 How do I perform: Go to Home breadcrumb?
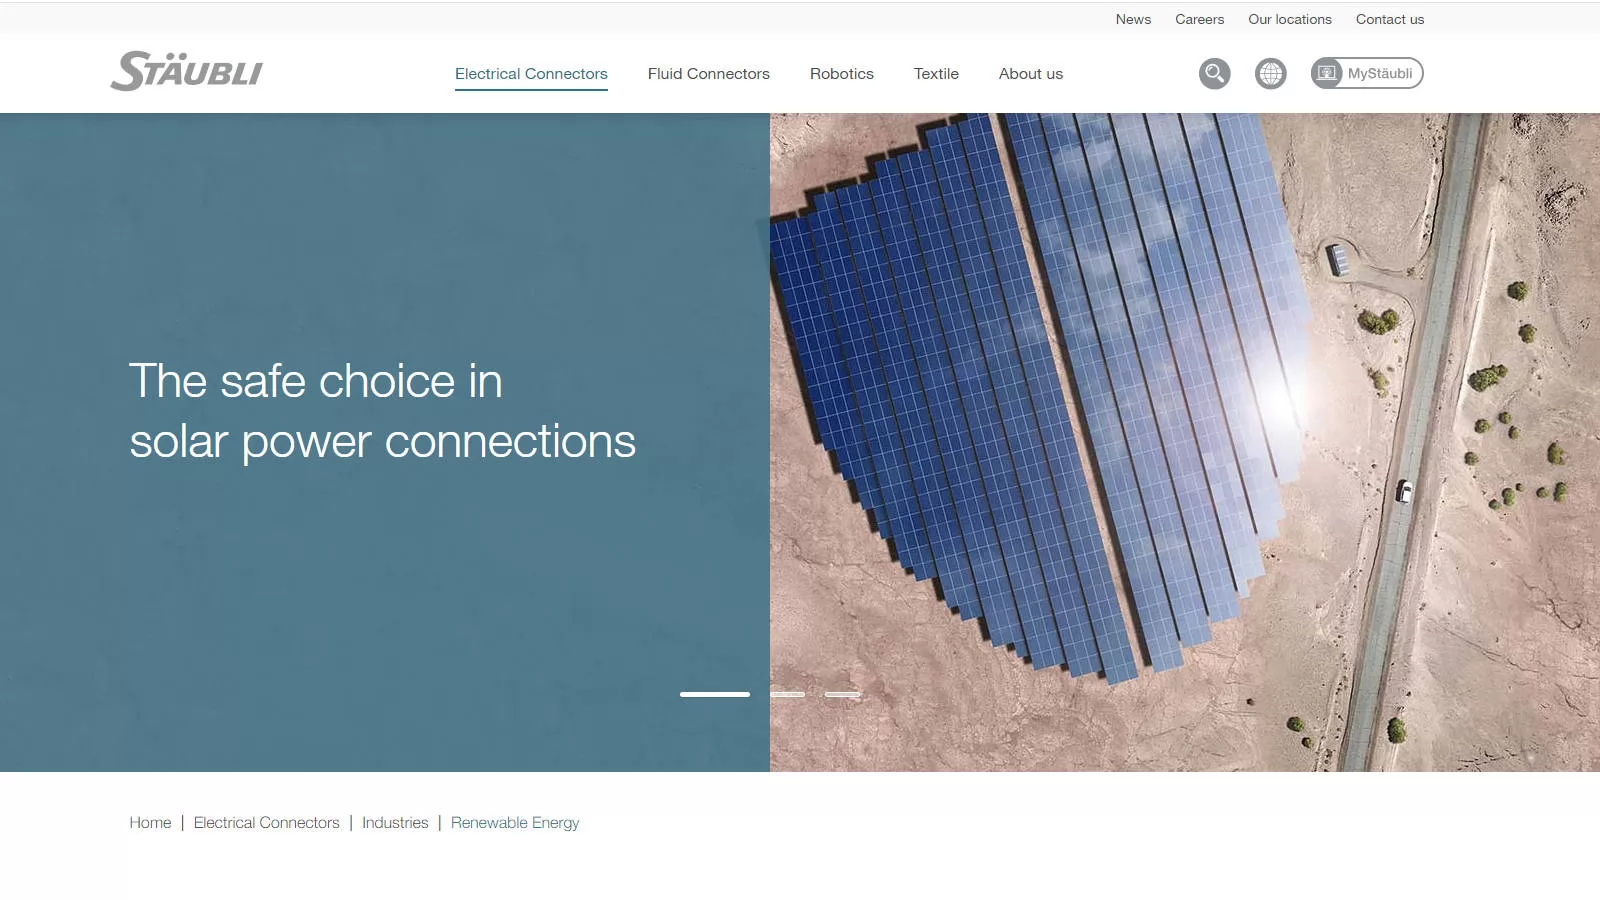point(150,823)
